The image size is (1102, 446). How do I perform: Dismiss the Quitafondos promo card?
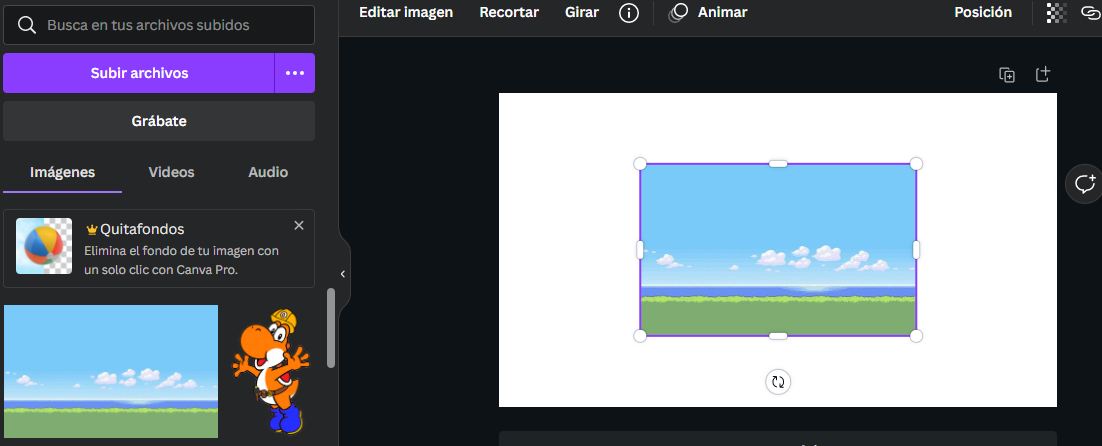click(x=299, y=225)
